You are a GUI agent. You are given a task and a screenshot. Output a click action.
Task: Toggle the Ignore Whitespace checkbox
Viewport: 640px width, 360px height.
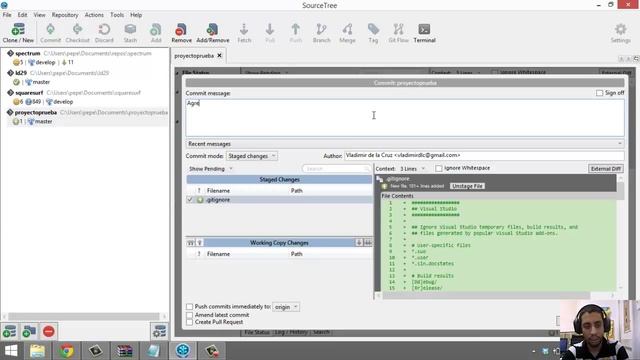438,168
